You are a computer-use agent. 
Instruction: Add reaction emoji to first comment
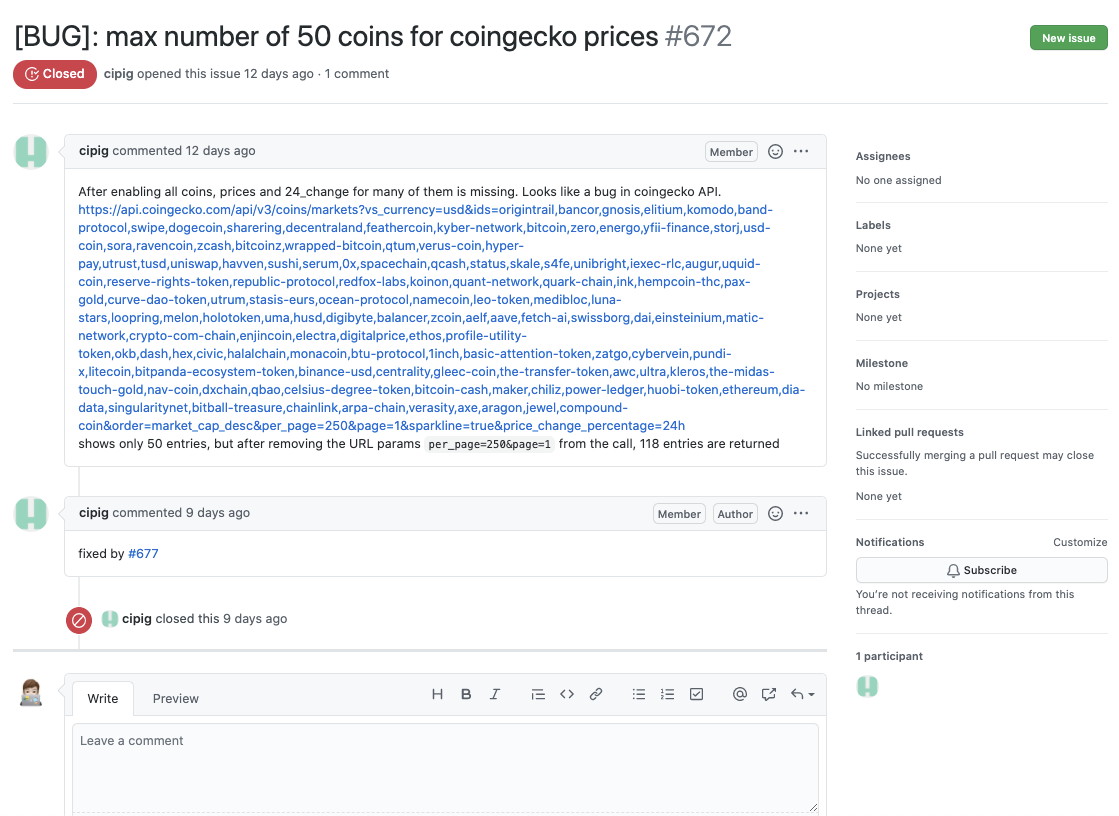pos(775,151)
